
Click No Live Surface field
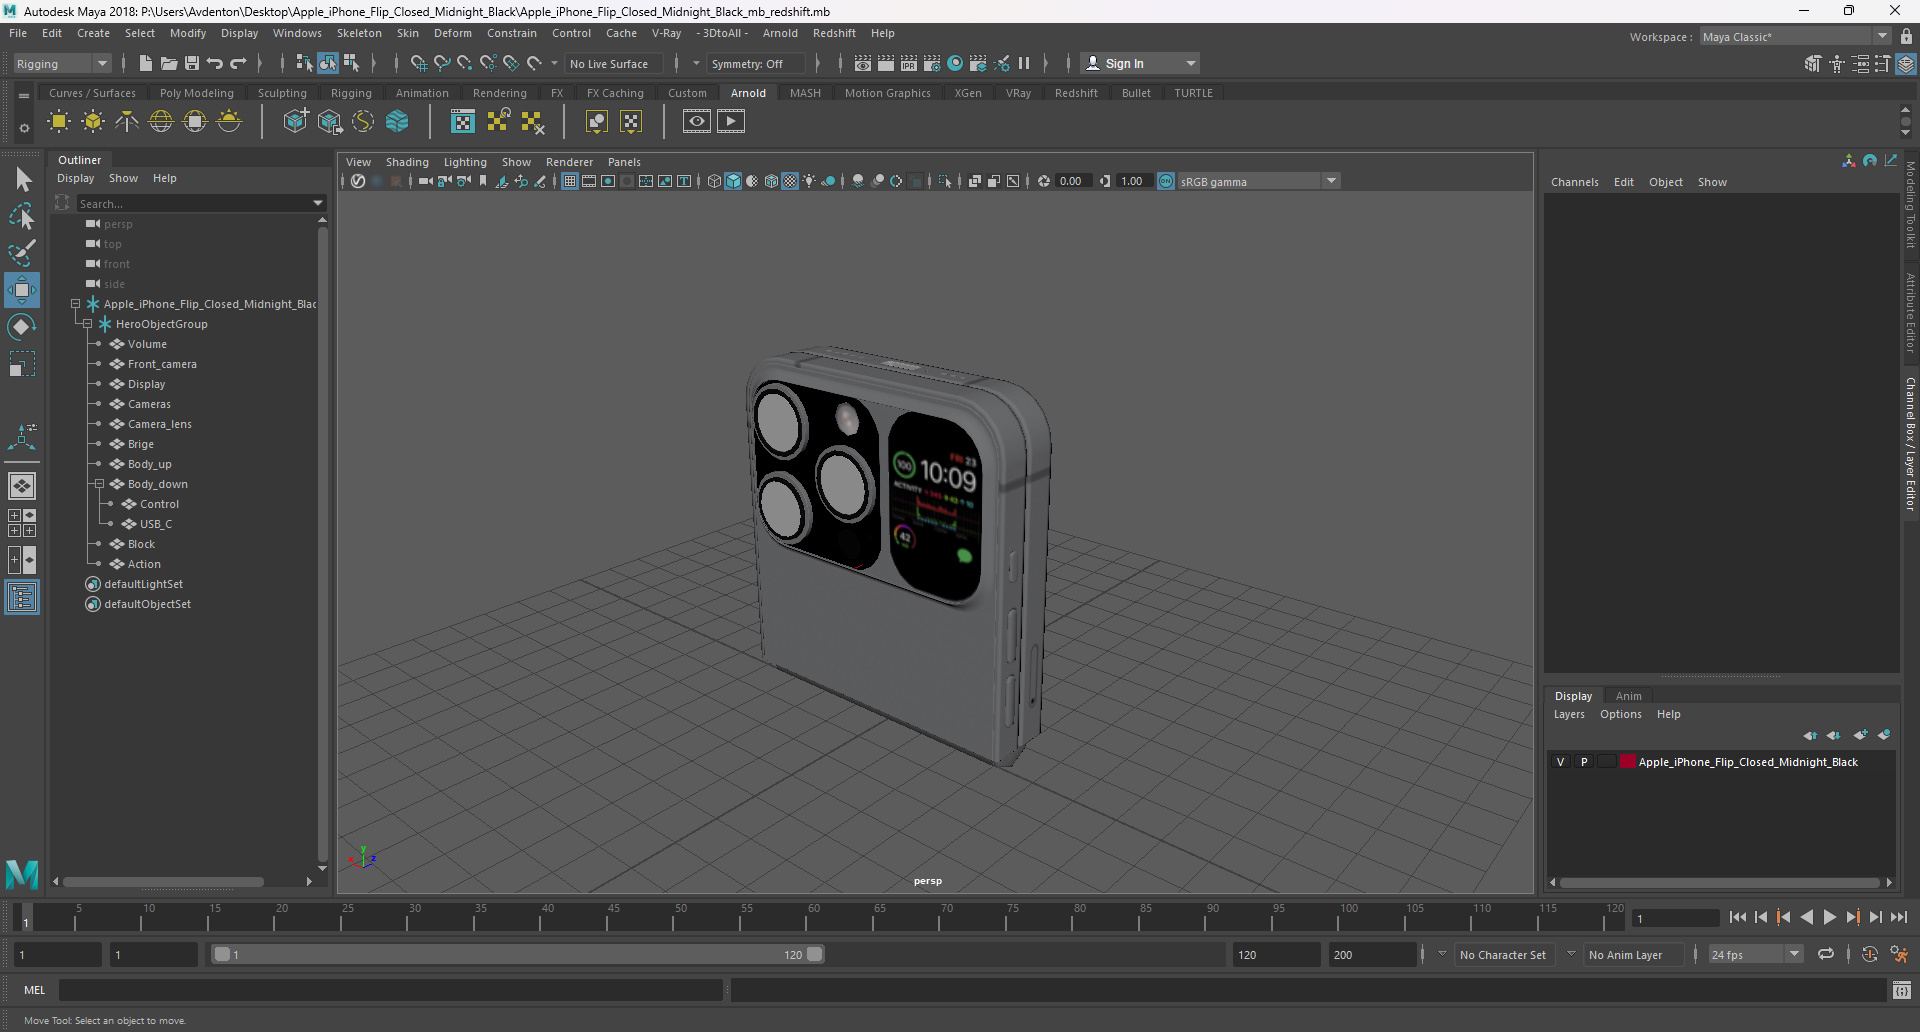tap(613, 63)
